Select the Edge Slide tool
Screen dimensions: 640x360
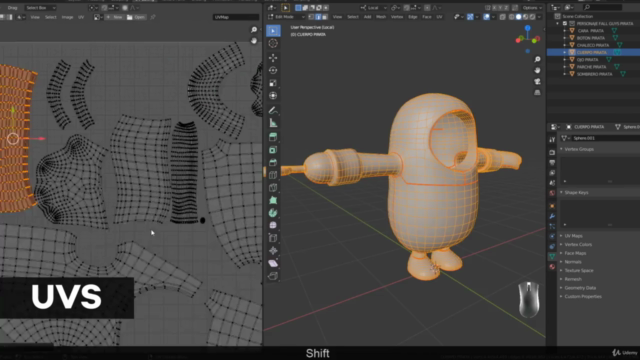(x=273, y=238)
